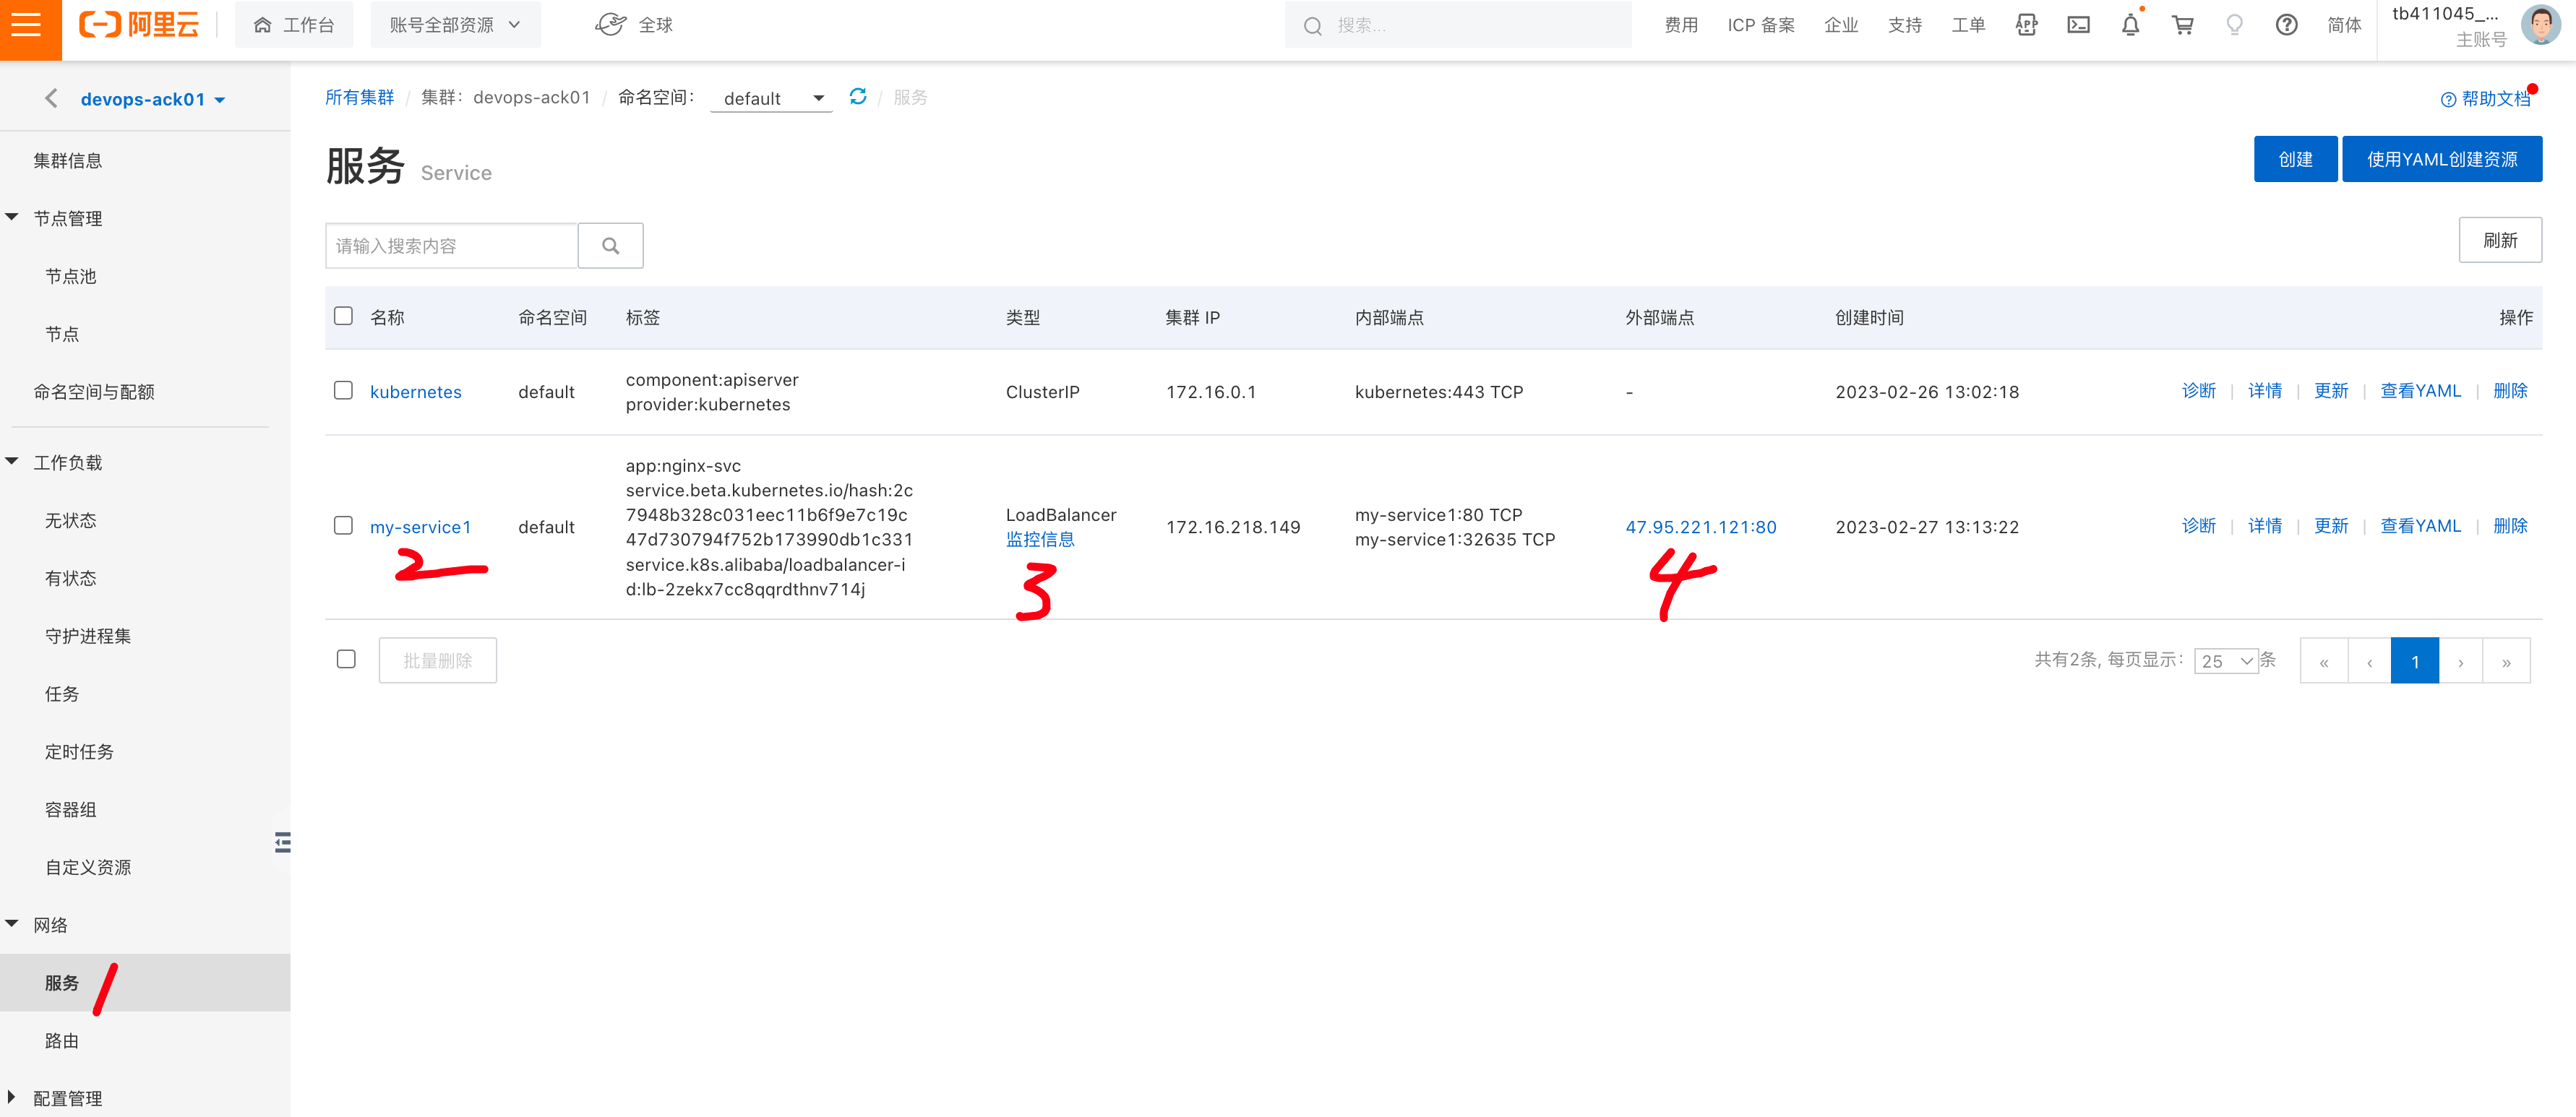Viewport: 2576px width, 1117px height.
Task: Check the kubernetes service checkbox
Action: [x=343, y=390]
